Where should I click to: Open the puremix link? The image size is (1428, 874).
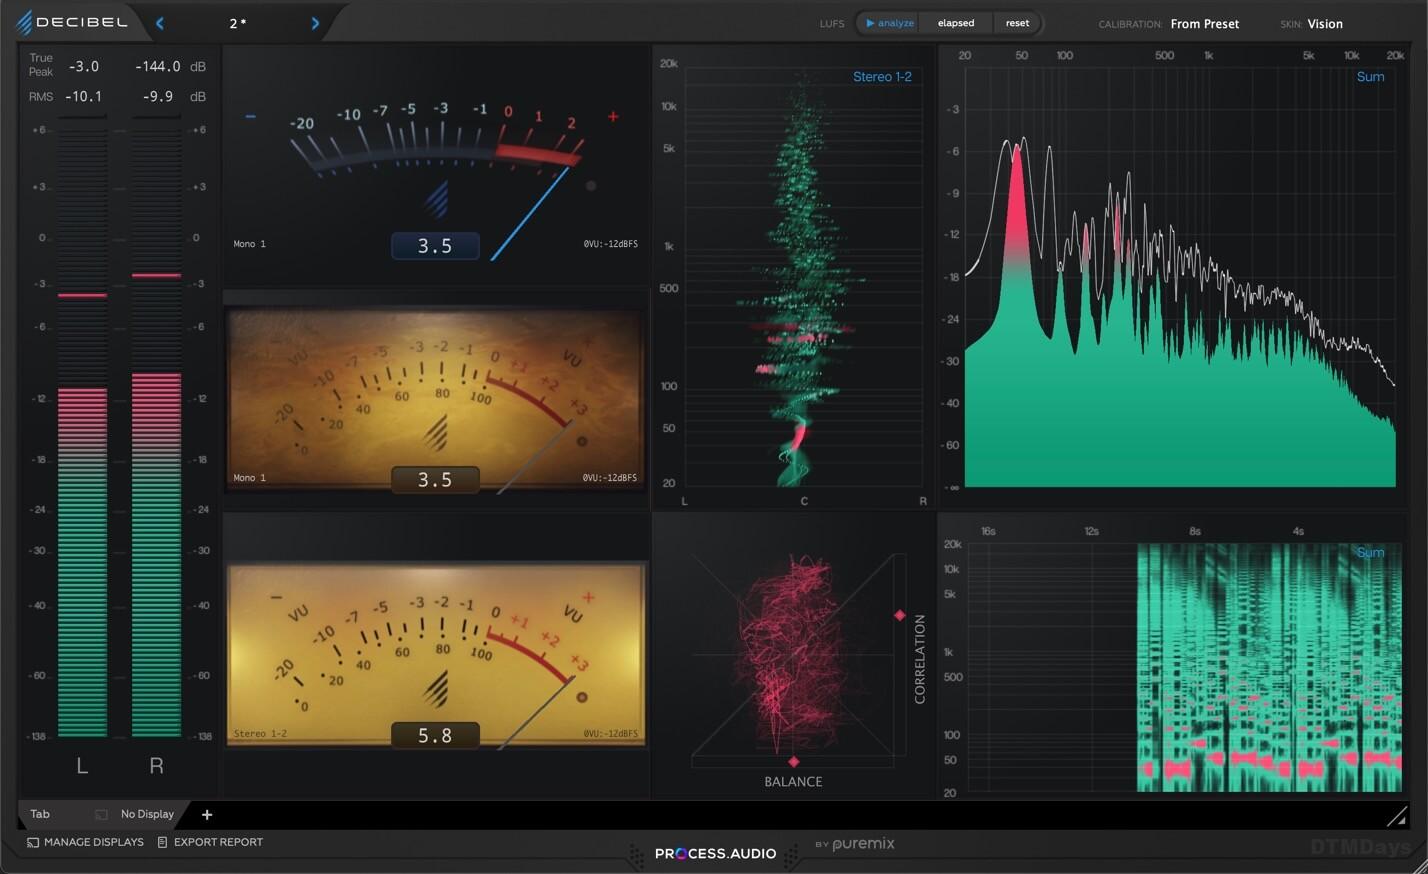pos(862,844)
